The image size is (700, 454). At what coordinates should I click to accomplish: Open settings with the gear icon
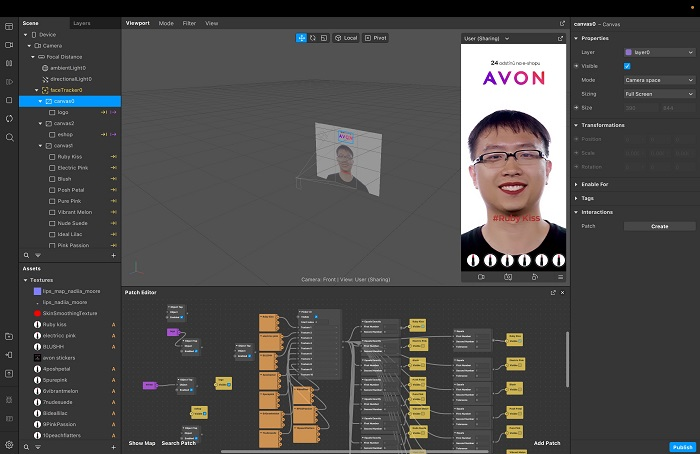[x=9, y=445]
